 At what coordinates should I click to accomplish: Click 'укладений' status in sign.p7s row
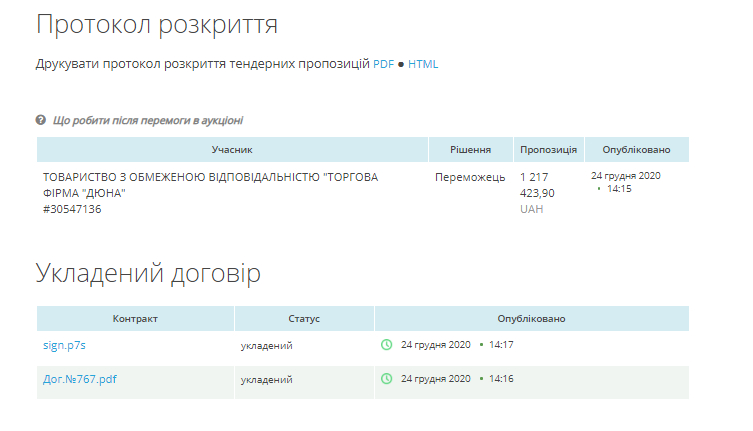267,346
